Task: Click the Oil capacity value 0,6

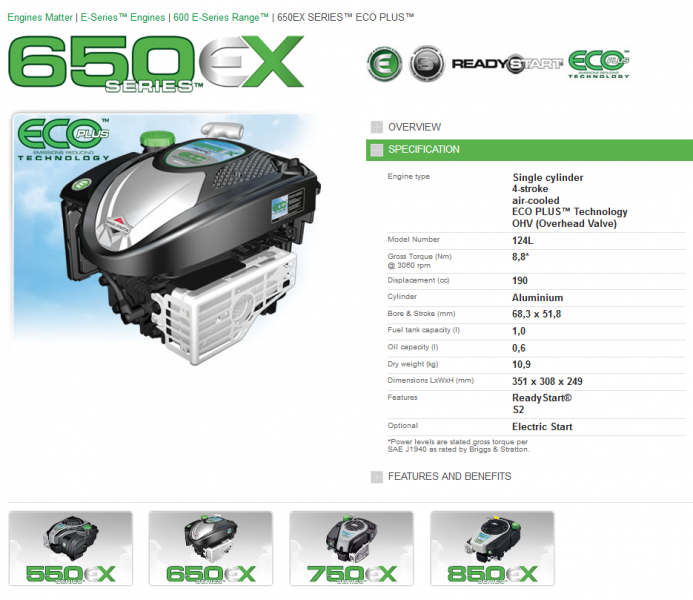Action: point(519,348)
